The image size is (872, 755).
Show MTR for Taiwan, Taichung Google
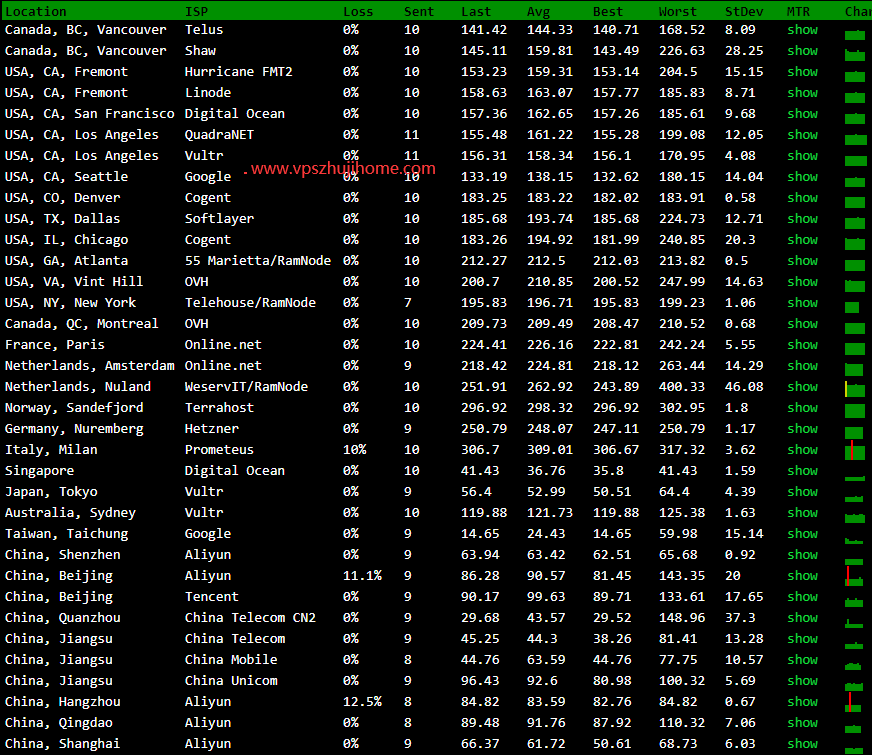(x=802, y=534)
